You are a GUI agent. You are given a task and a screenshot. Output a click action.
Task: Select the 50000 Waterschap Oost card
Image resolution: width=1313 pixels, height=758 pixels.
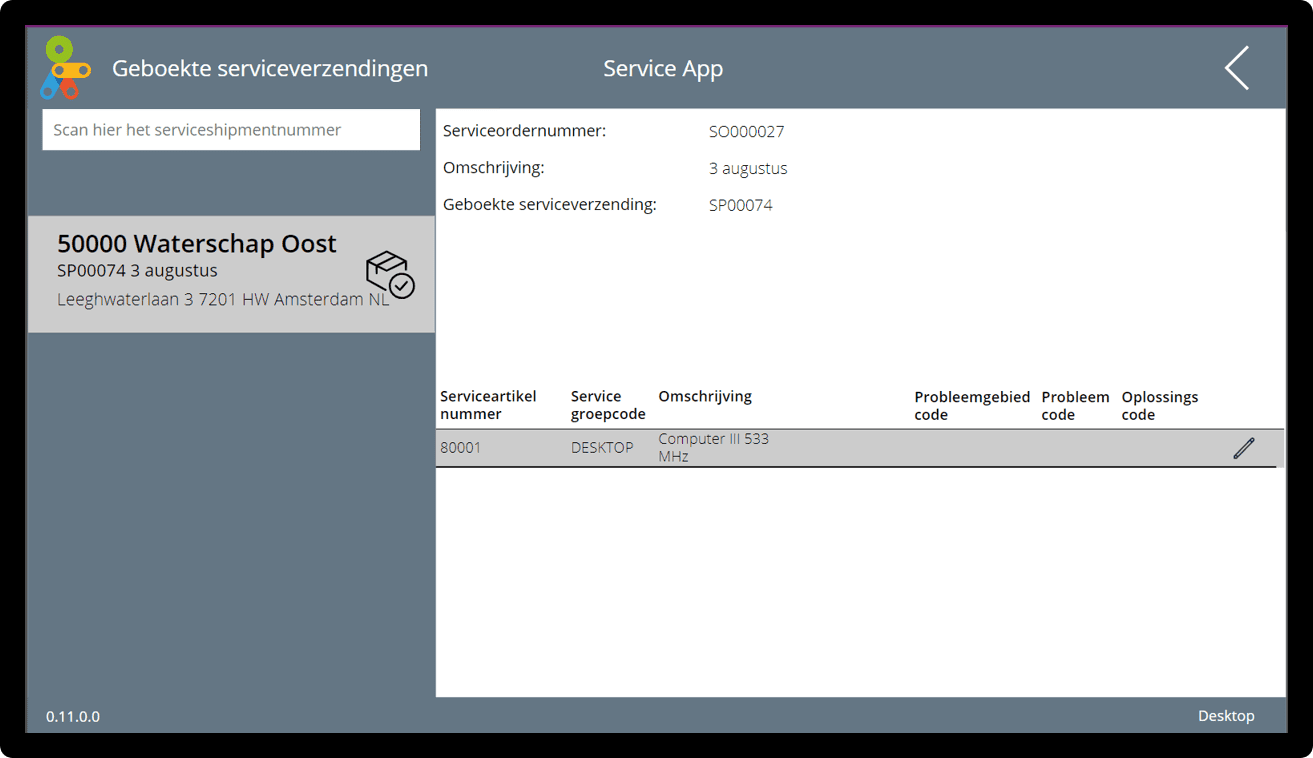[x=231, y=274]
